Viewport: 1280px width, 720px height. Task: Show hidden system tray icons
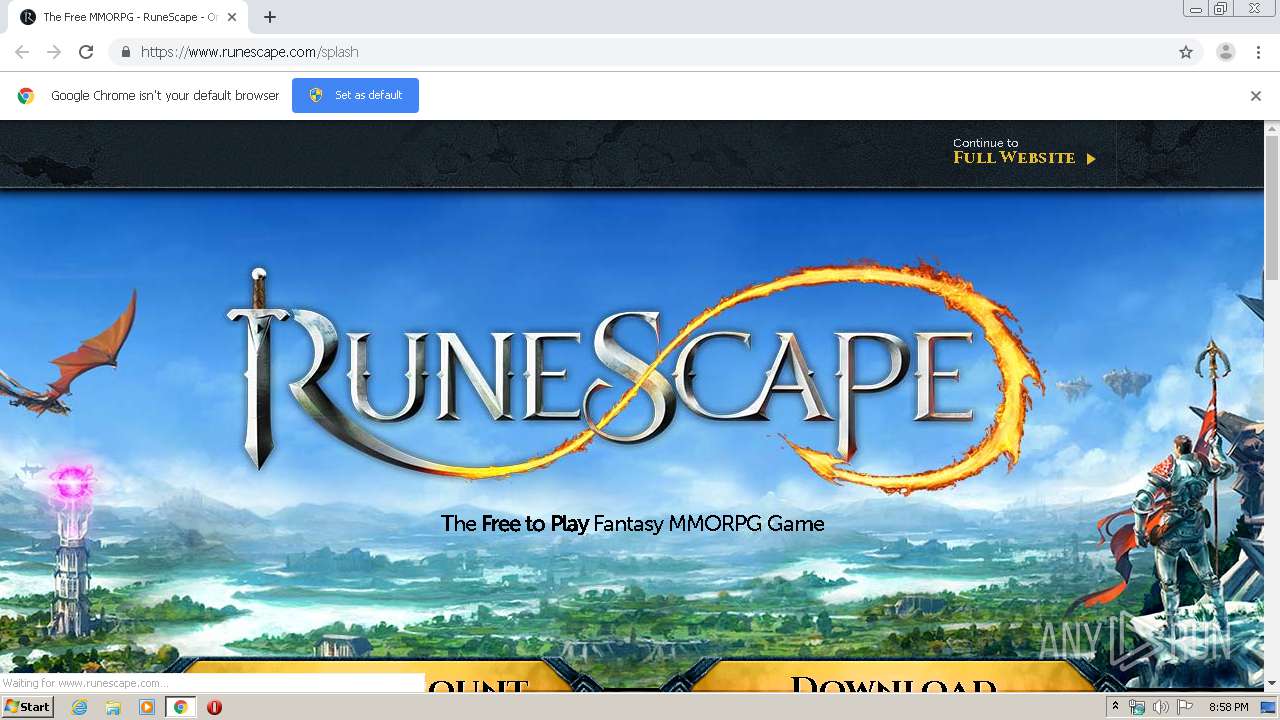point(1115,707)
